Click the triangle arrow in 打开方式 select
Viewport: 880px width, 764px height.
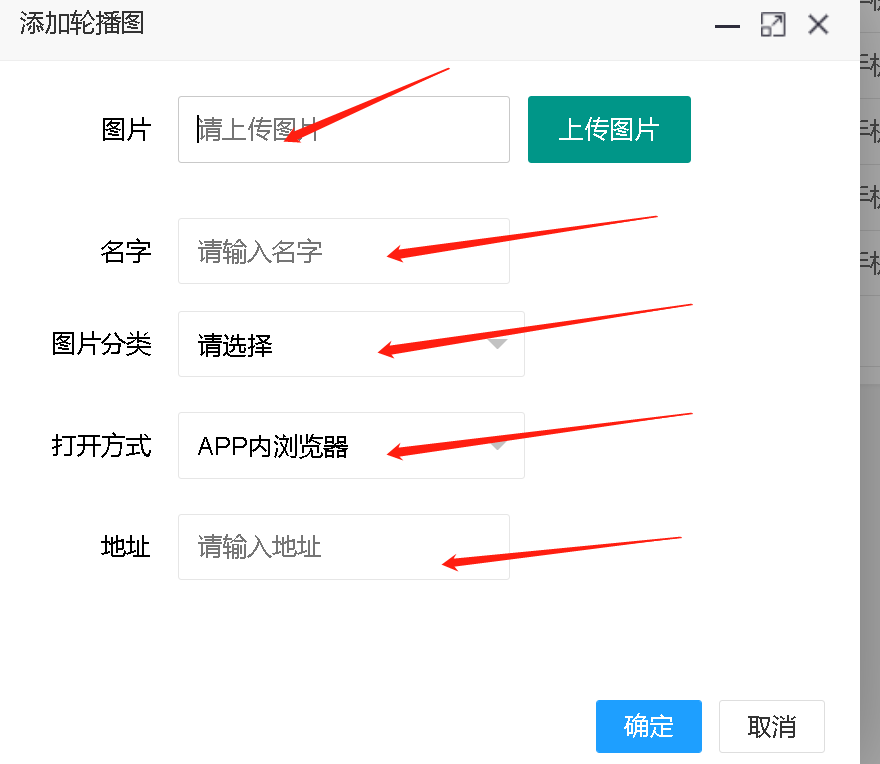pyautogui.click(x=499, y=445)
